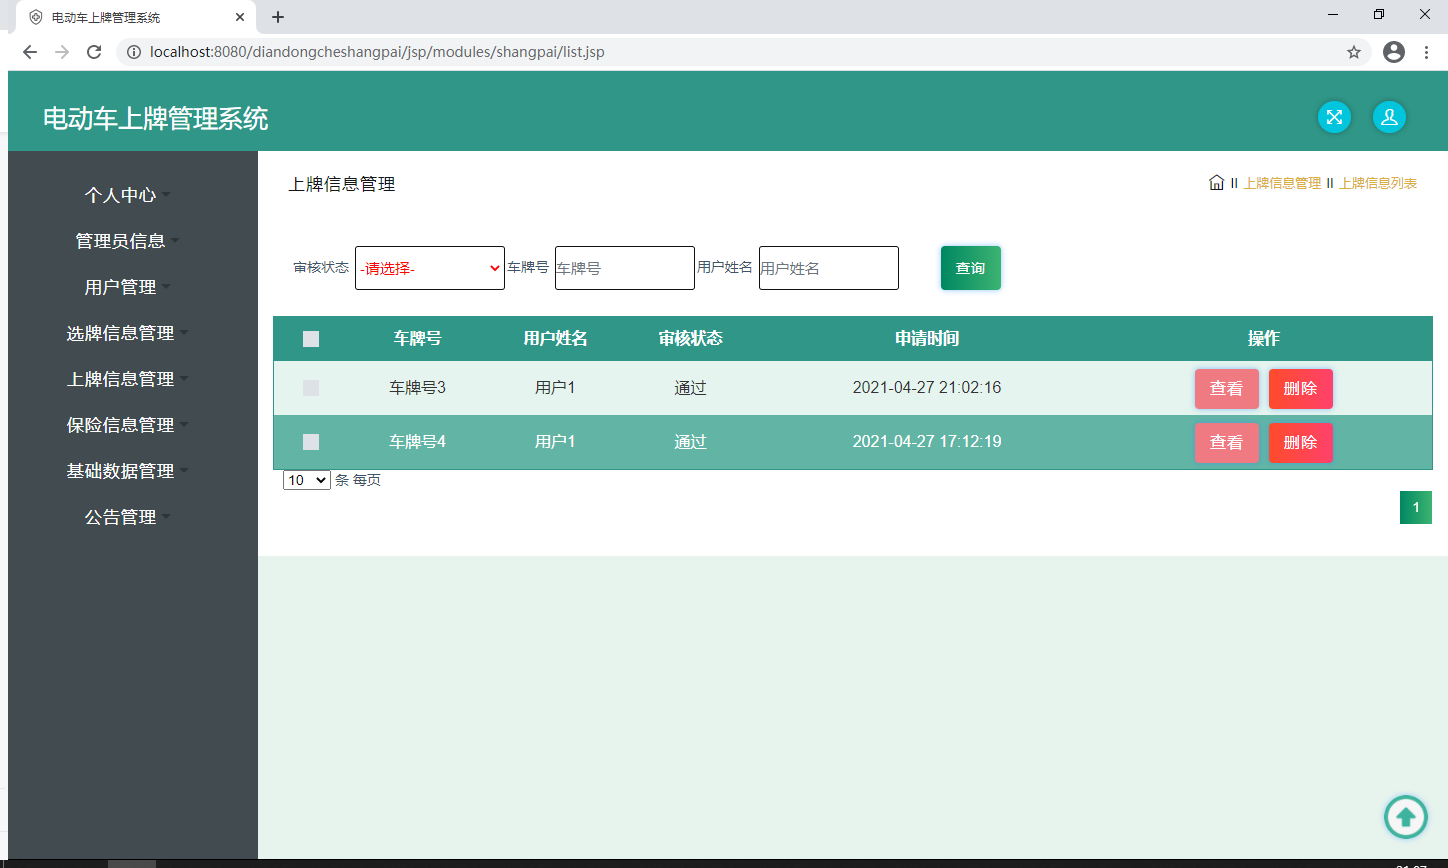Focus the 车牌号 search input field

pyautogui.click(x=625, y=268)
